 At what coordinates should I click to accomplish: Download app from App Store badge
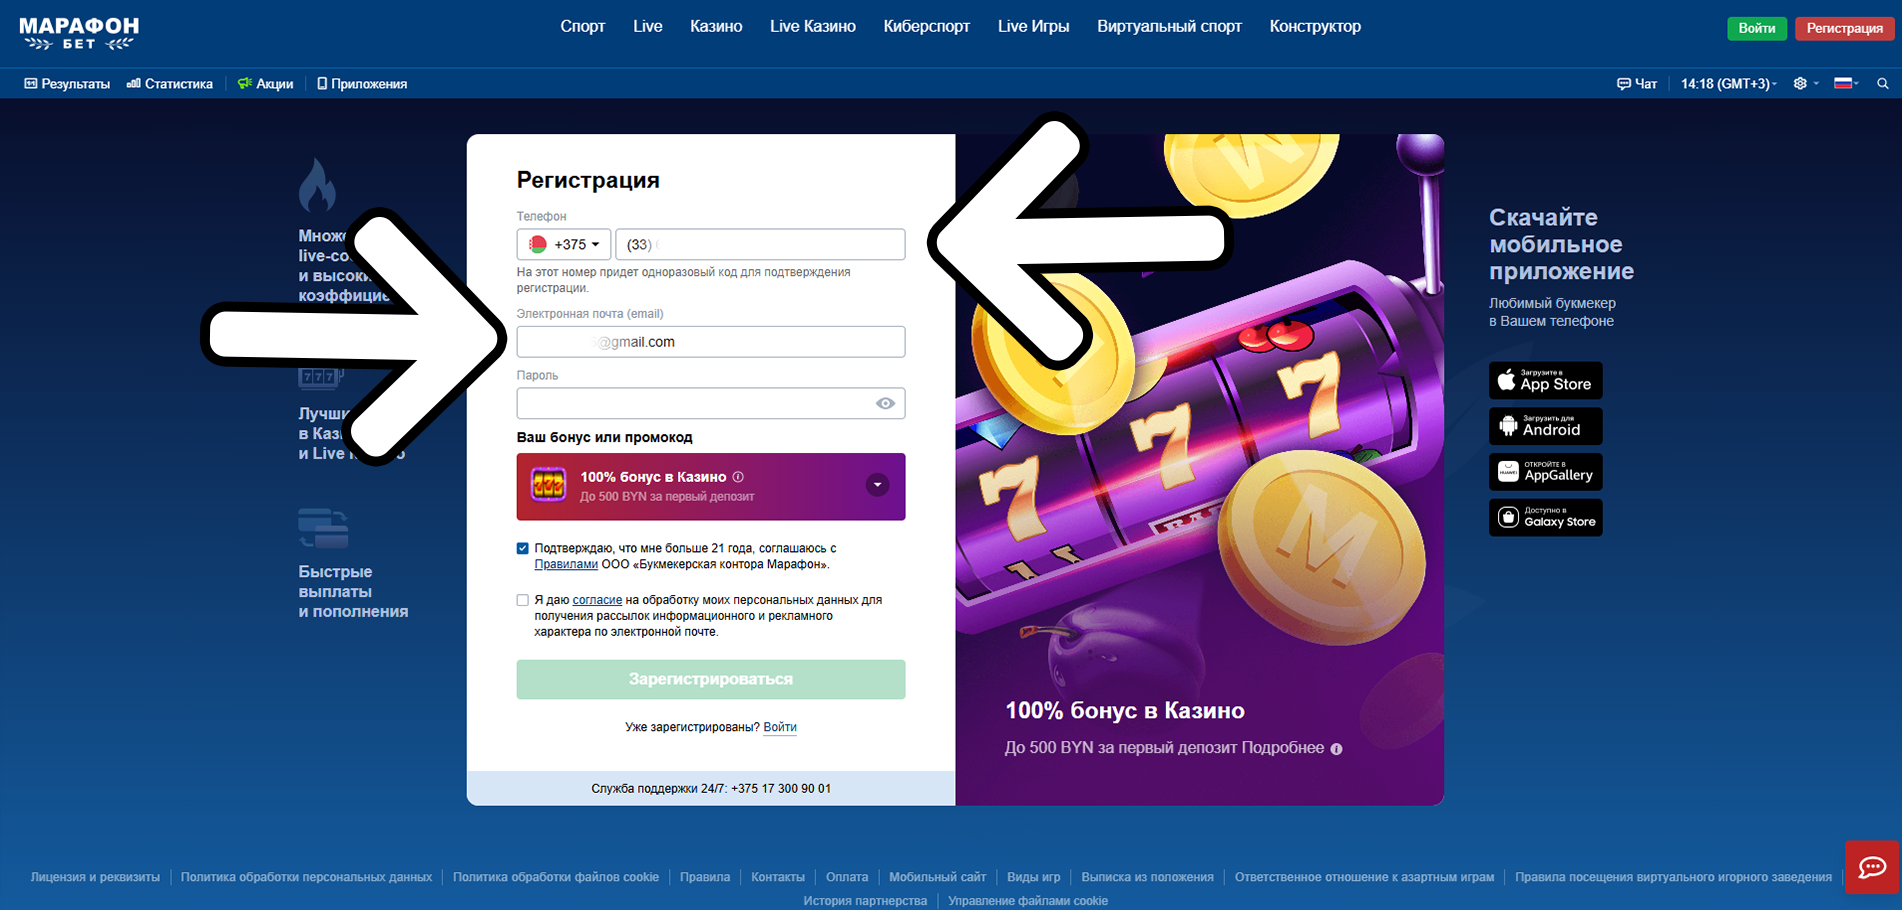1545,381
